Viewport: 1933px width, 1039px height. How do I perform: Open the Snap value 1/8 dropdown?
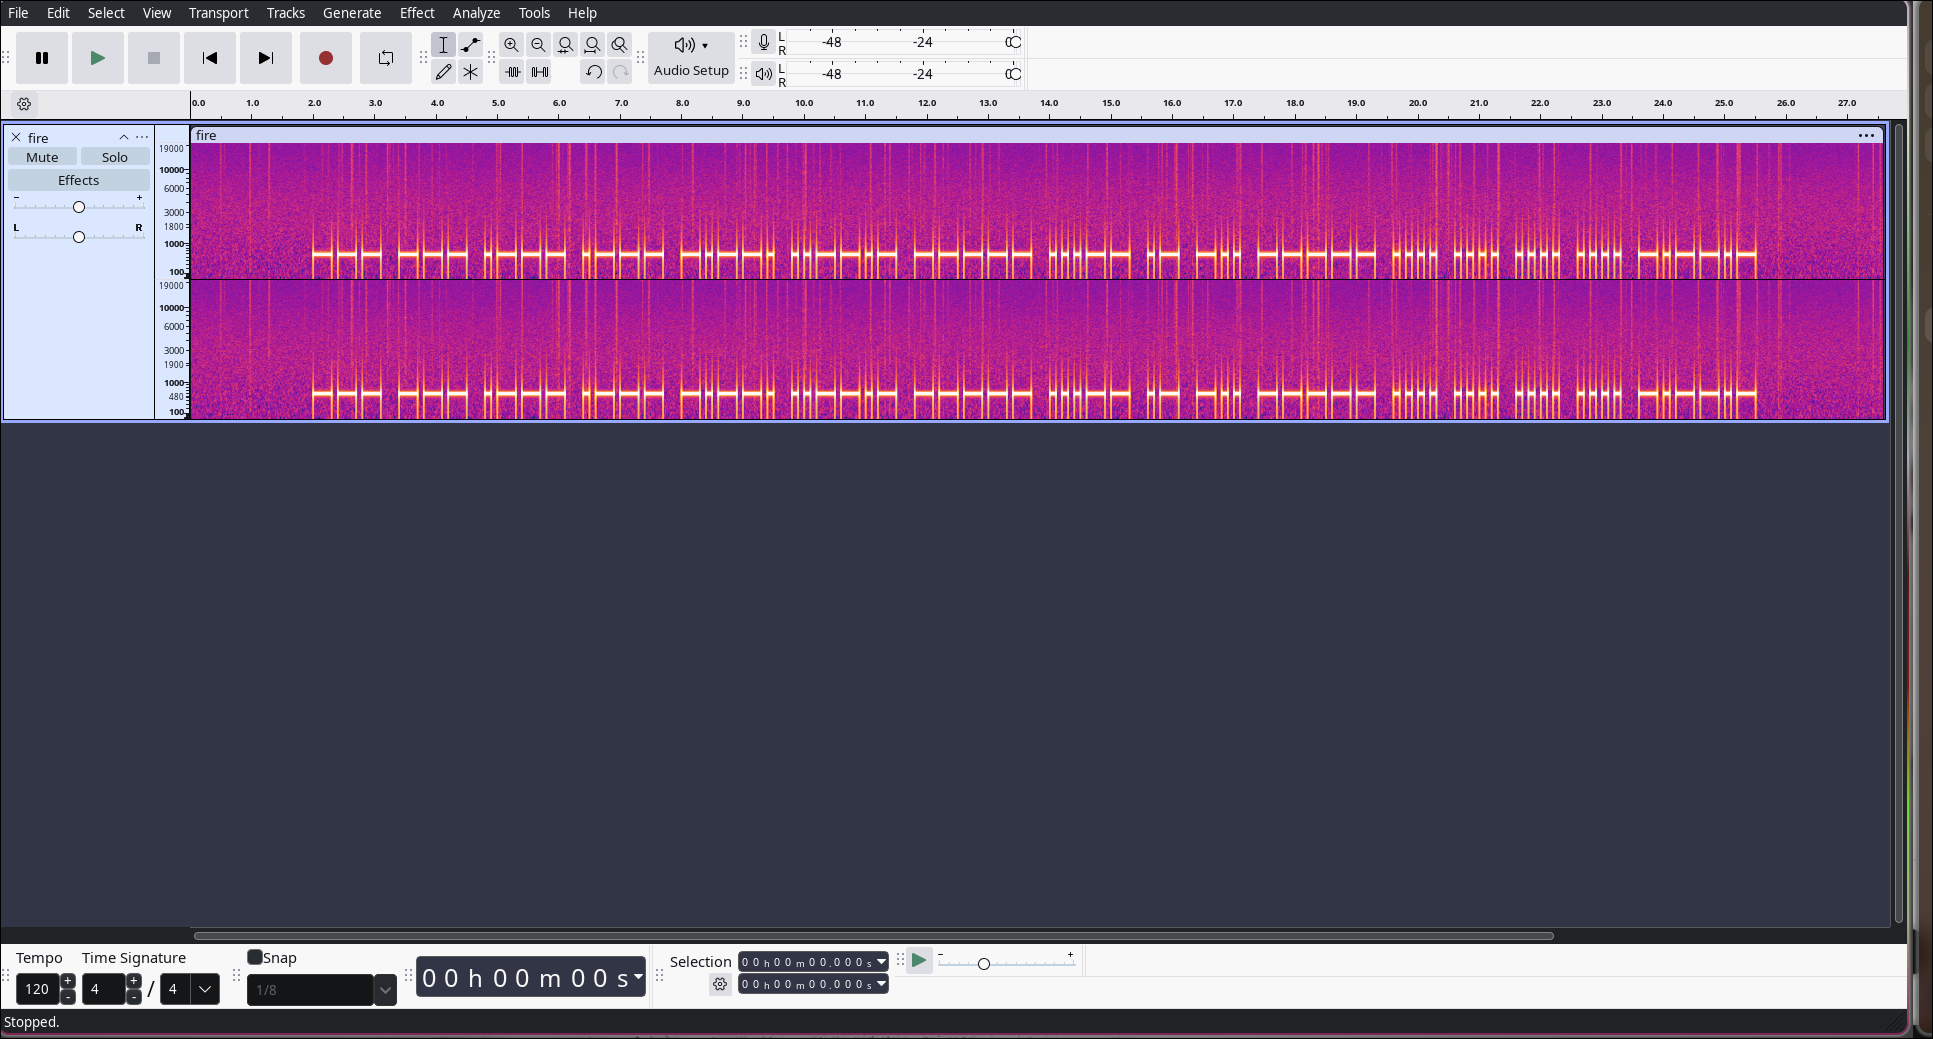385,990
